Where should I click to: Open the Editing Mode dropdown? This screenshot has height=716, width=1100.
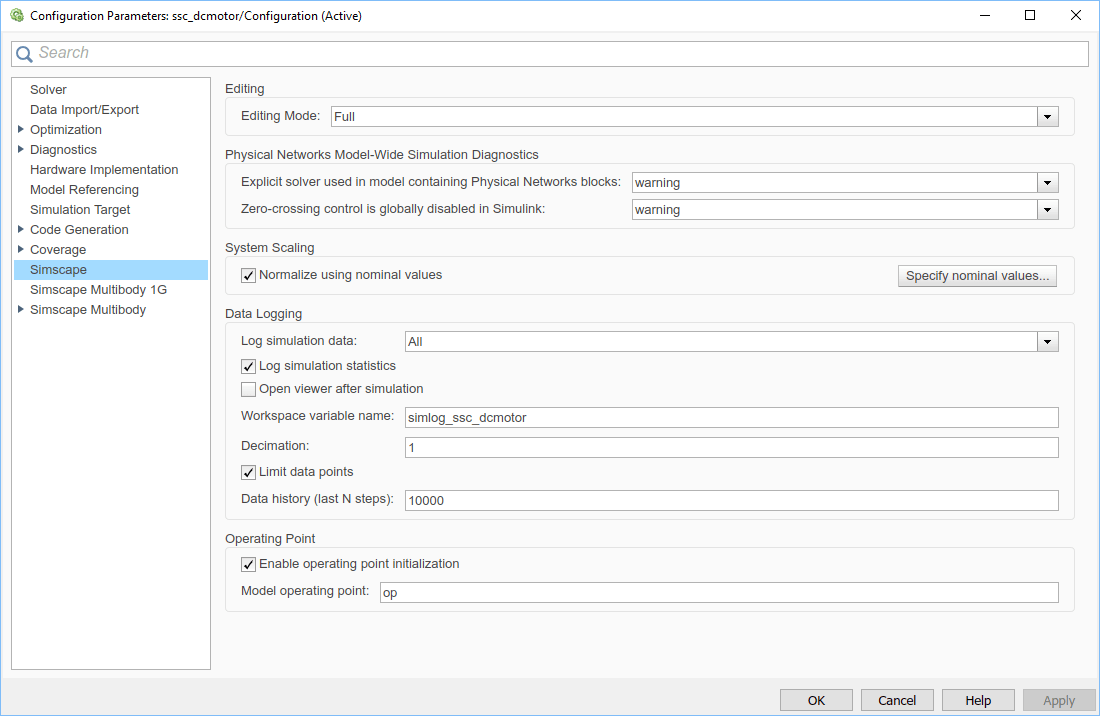click(x=1047, y=117)
